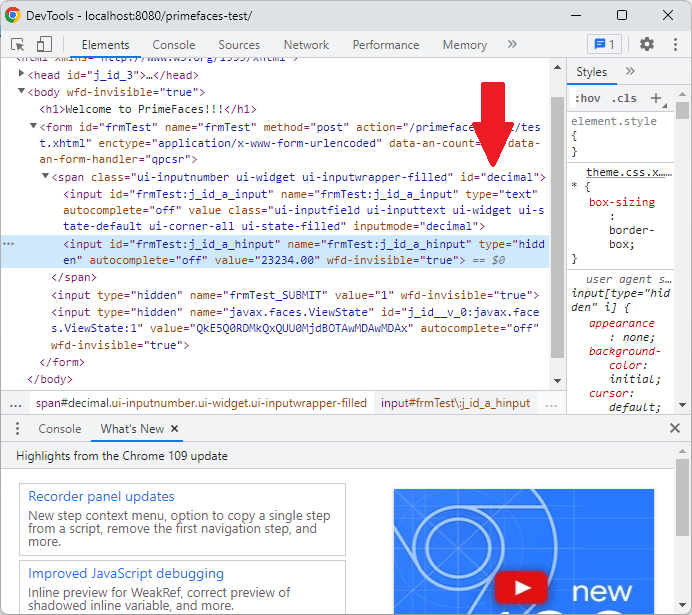This screenshot has width=692, height=615.
Task: Open the Recorder panel updates link
Action: coord(101,496)
